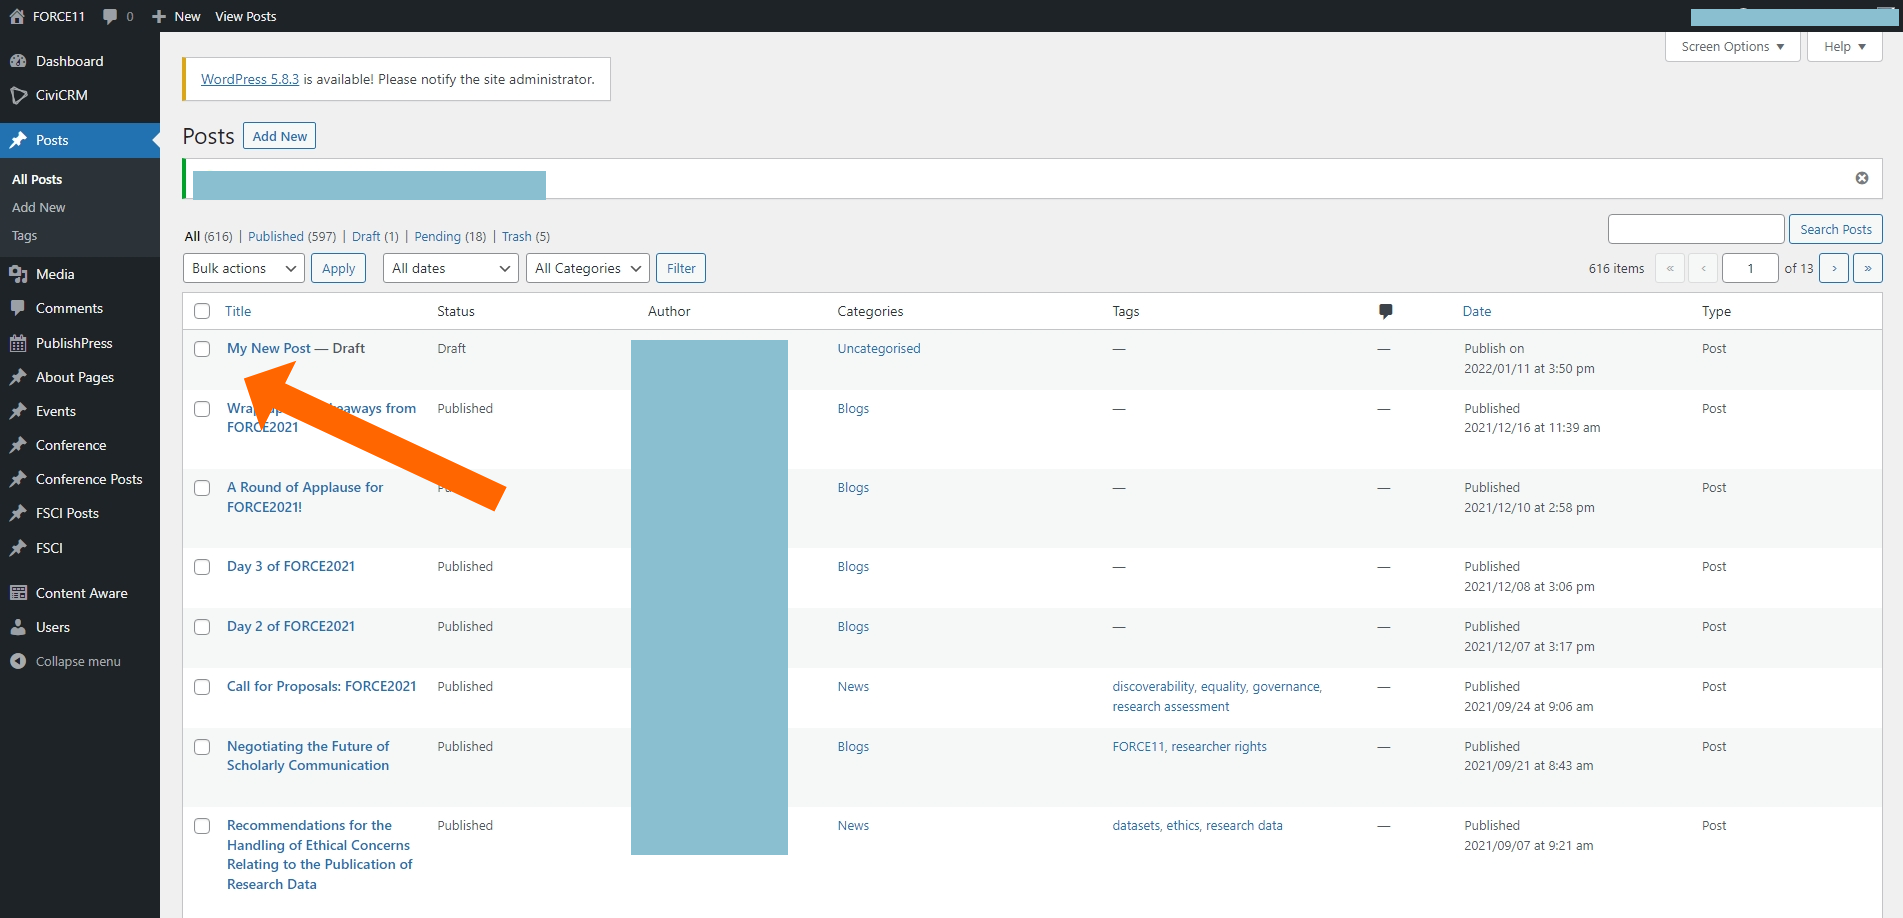Check the My New Post row checkbox

202,349
